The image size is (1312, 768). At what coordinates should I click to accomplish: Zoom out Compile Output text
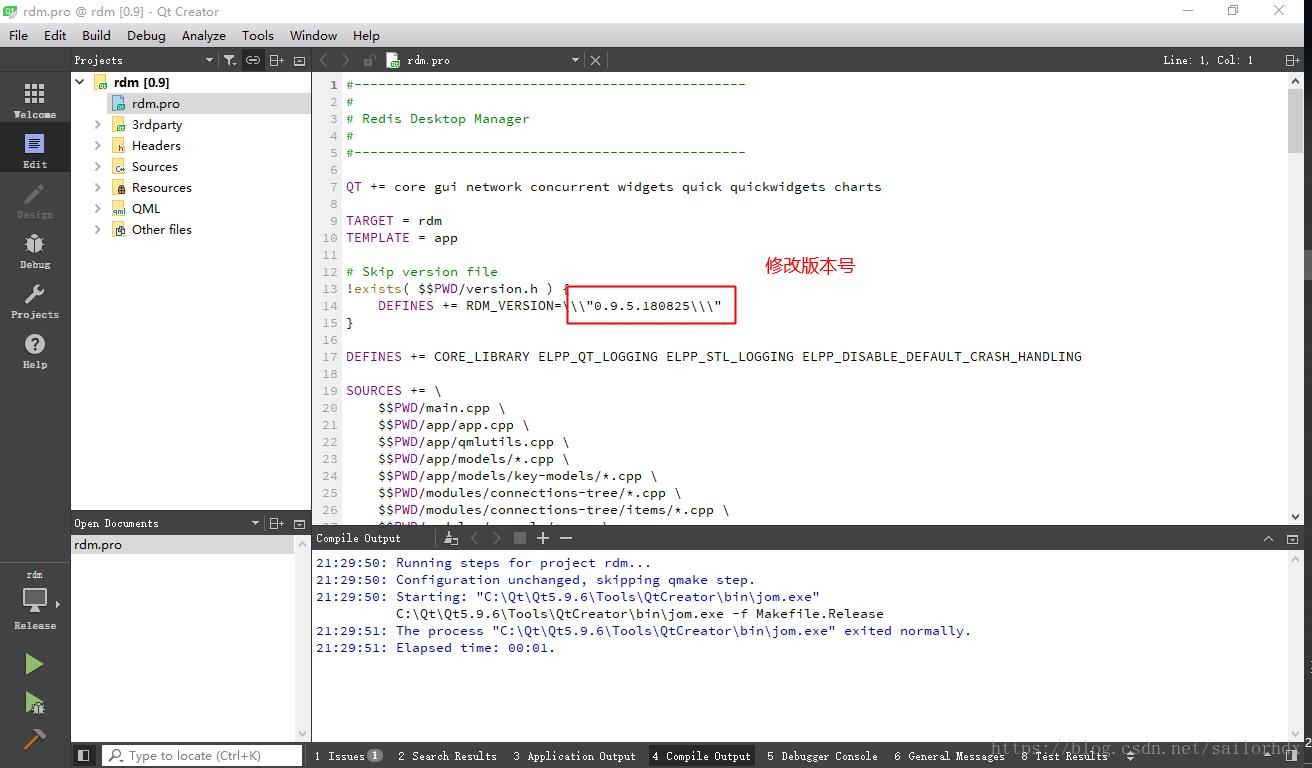[x=566, y=538]
